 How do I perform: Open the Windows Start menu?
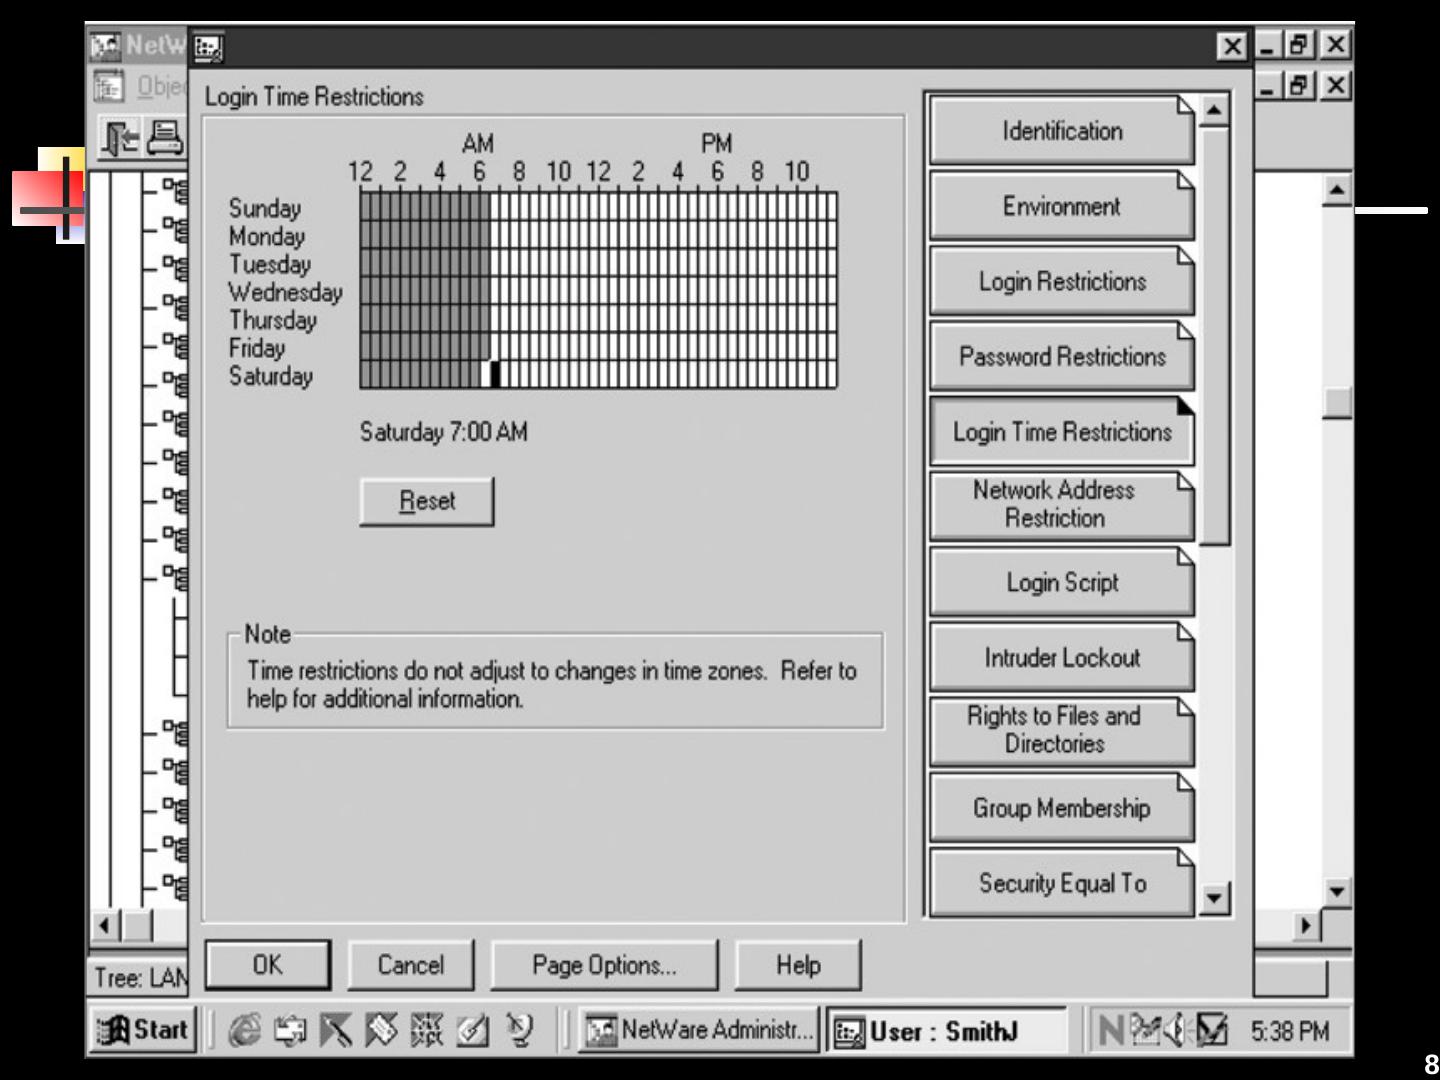click(143, 1030)
